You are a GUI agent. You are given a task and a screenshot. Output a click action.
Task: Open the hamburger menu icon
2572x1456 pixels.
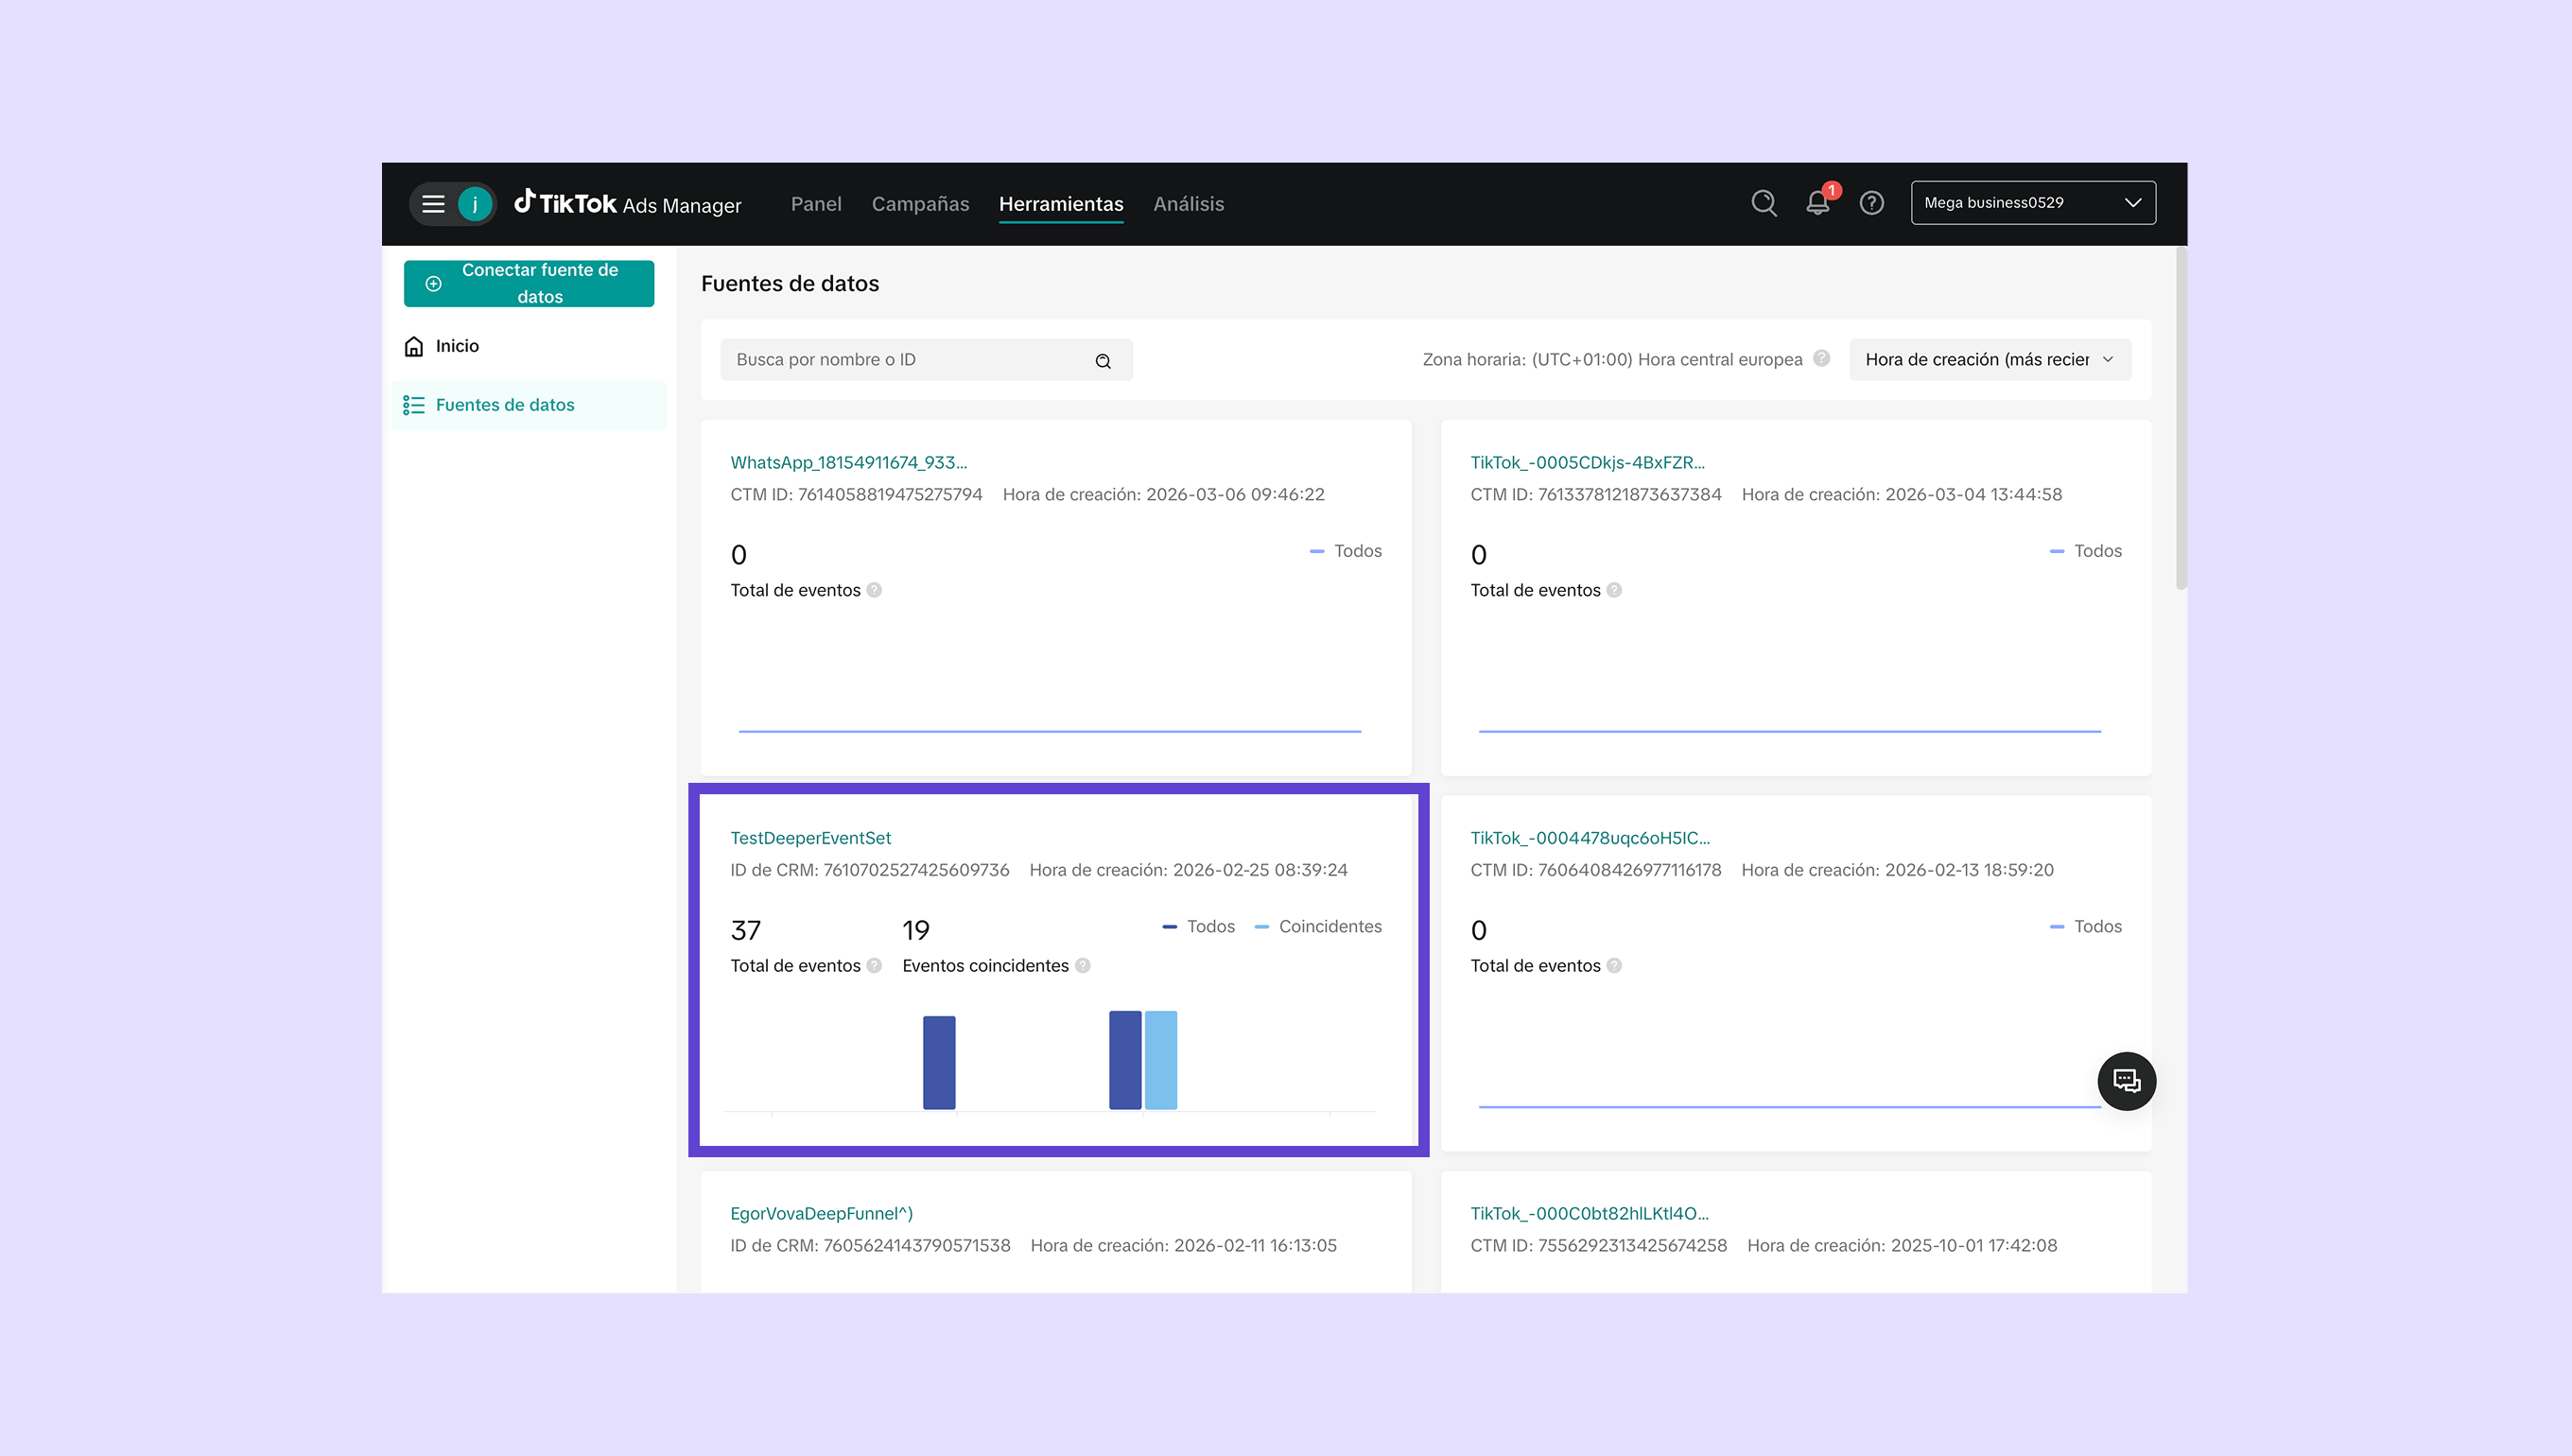(432, 204)
